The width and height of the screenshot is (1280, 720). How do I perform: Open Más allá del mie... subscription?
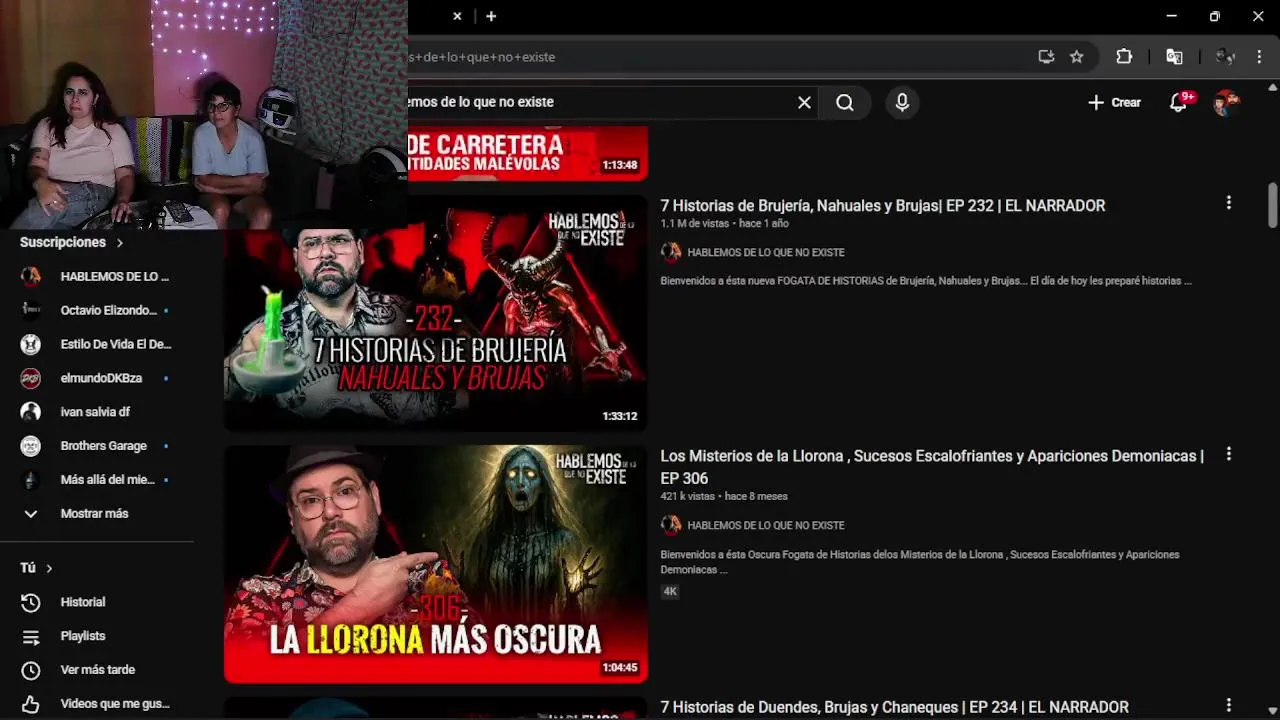[x=97, y=480]
